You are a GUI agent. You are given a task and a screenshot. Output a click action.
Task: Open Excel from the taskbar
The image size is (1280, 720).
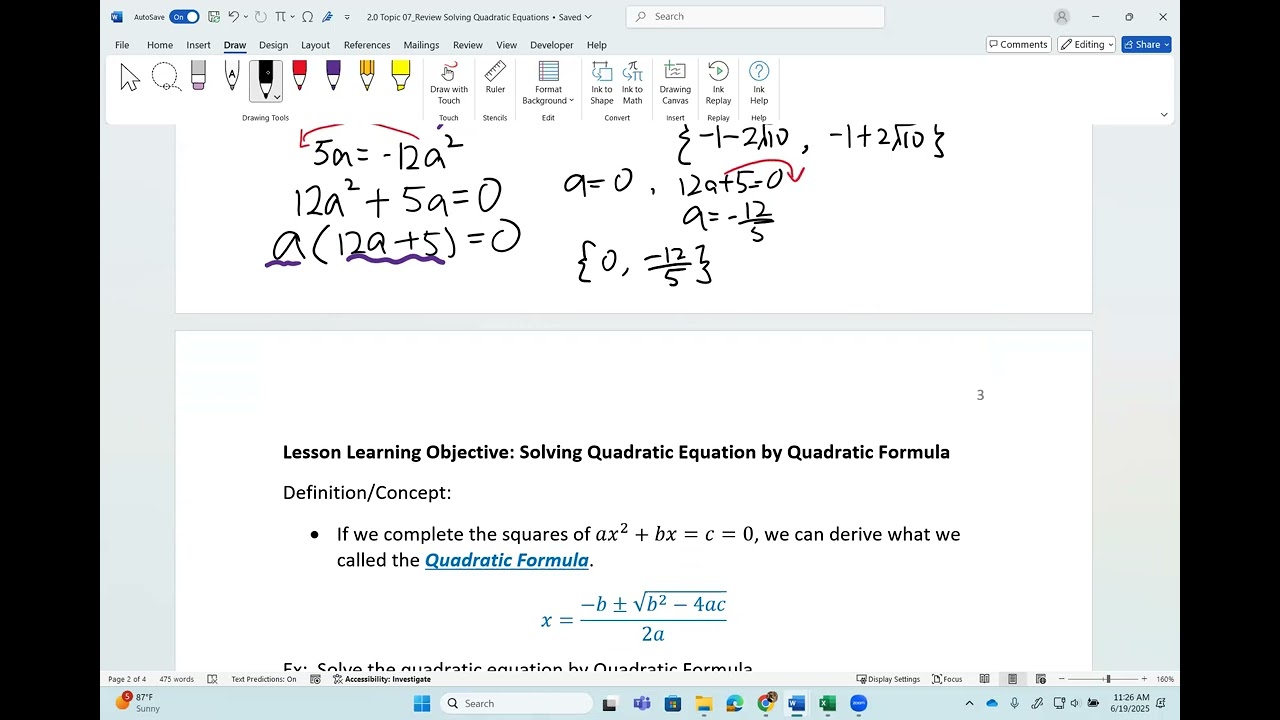(x=827, y=703)
